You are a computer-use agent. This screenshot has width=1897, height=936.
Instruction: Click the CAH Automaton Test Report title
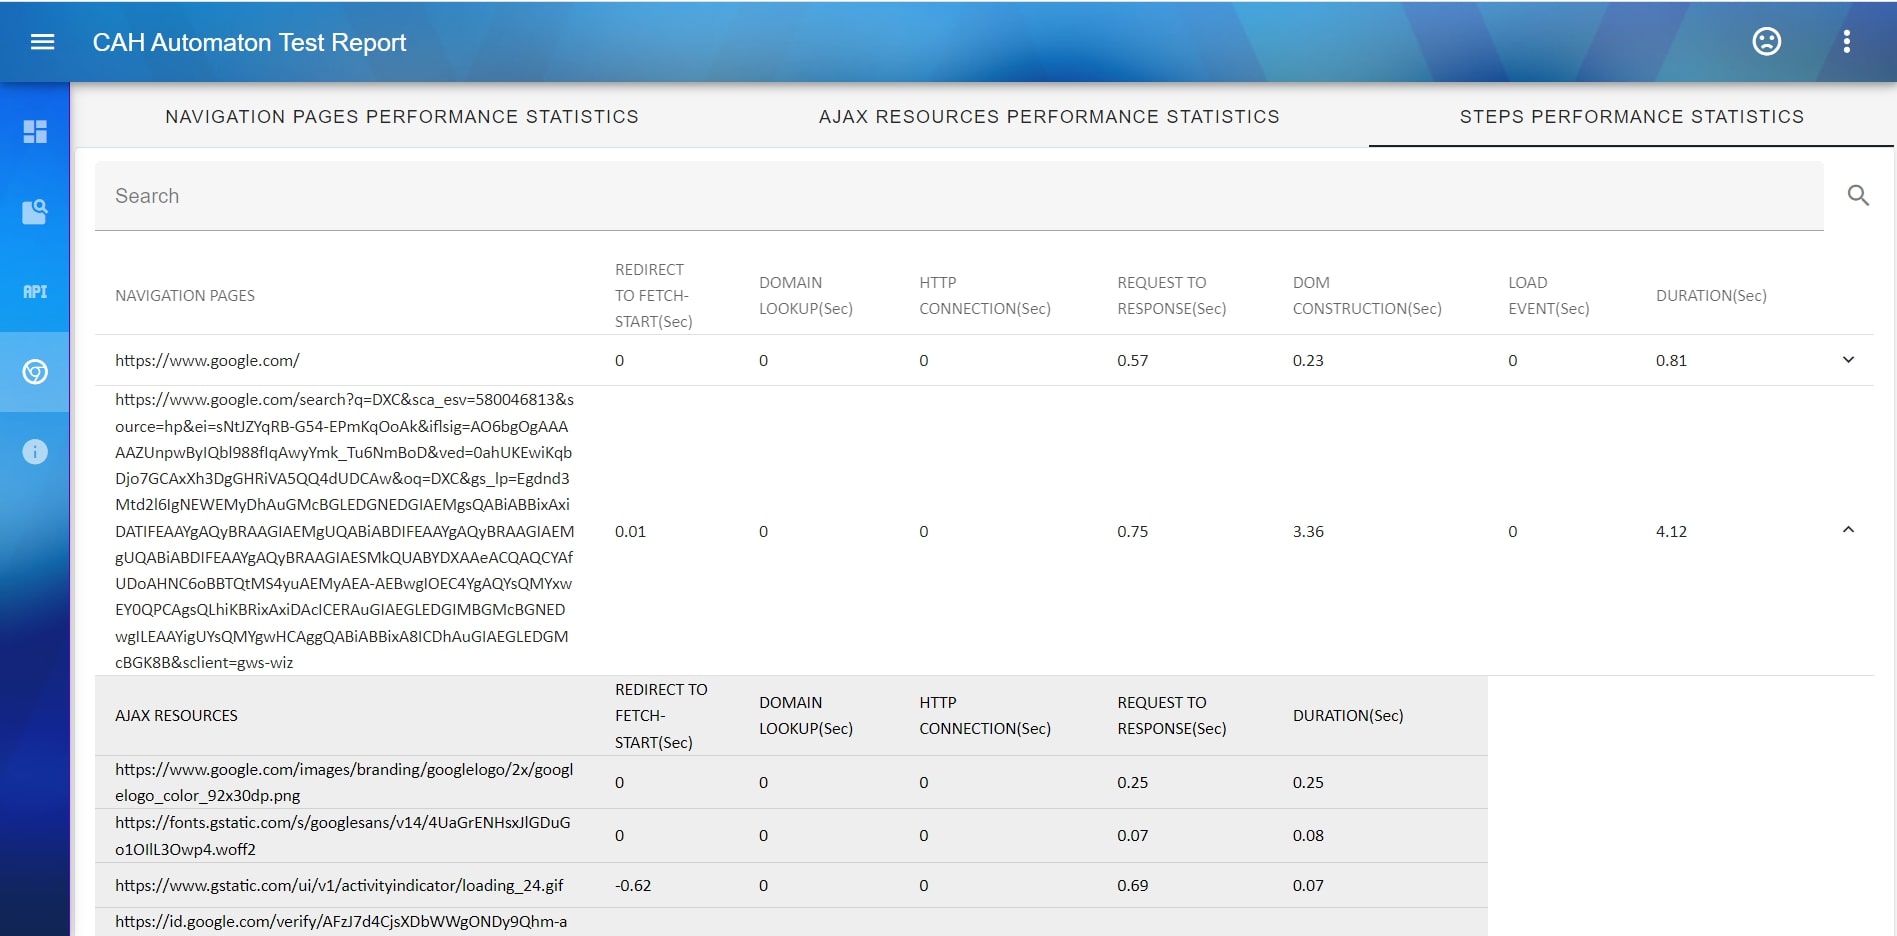pos(249,42)
